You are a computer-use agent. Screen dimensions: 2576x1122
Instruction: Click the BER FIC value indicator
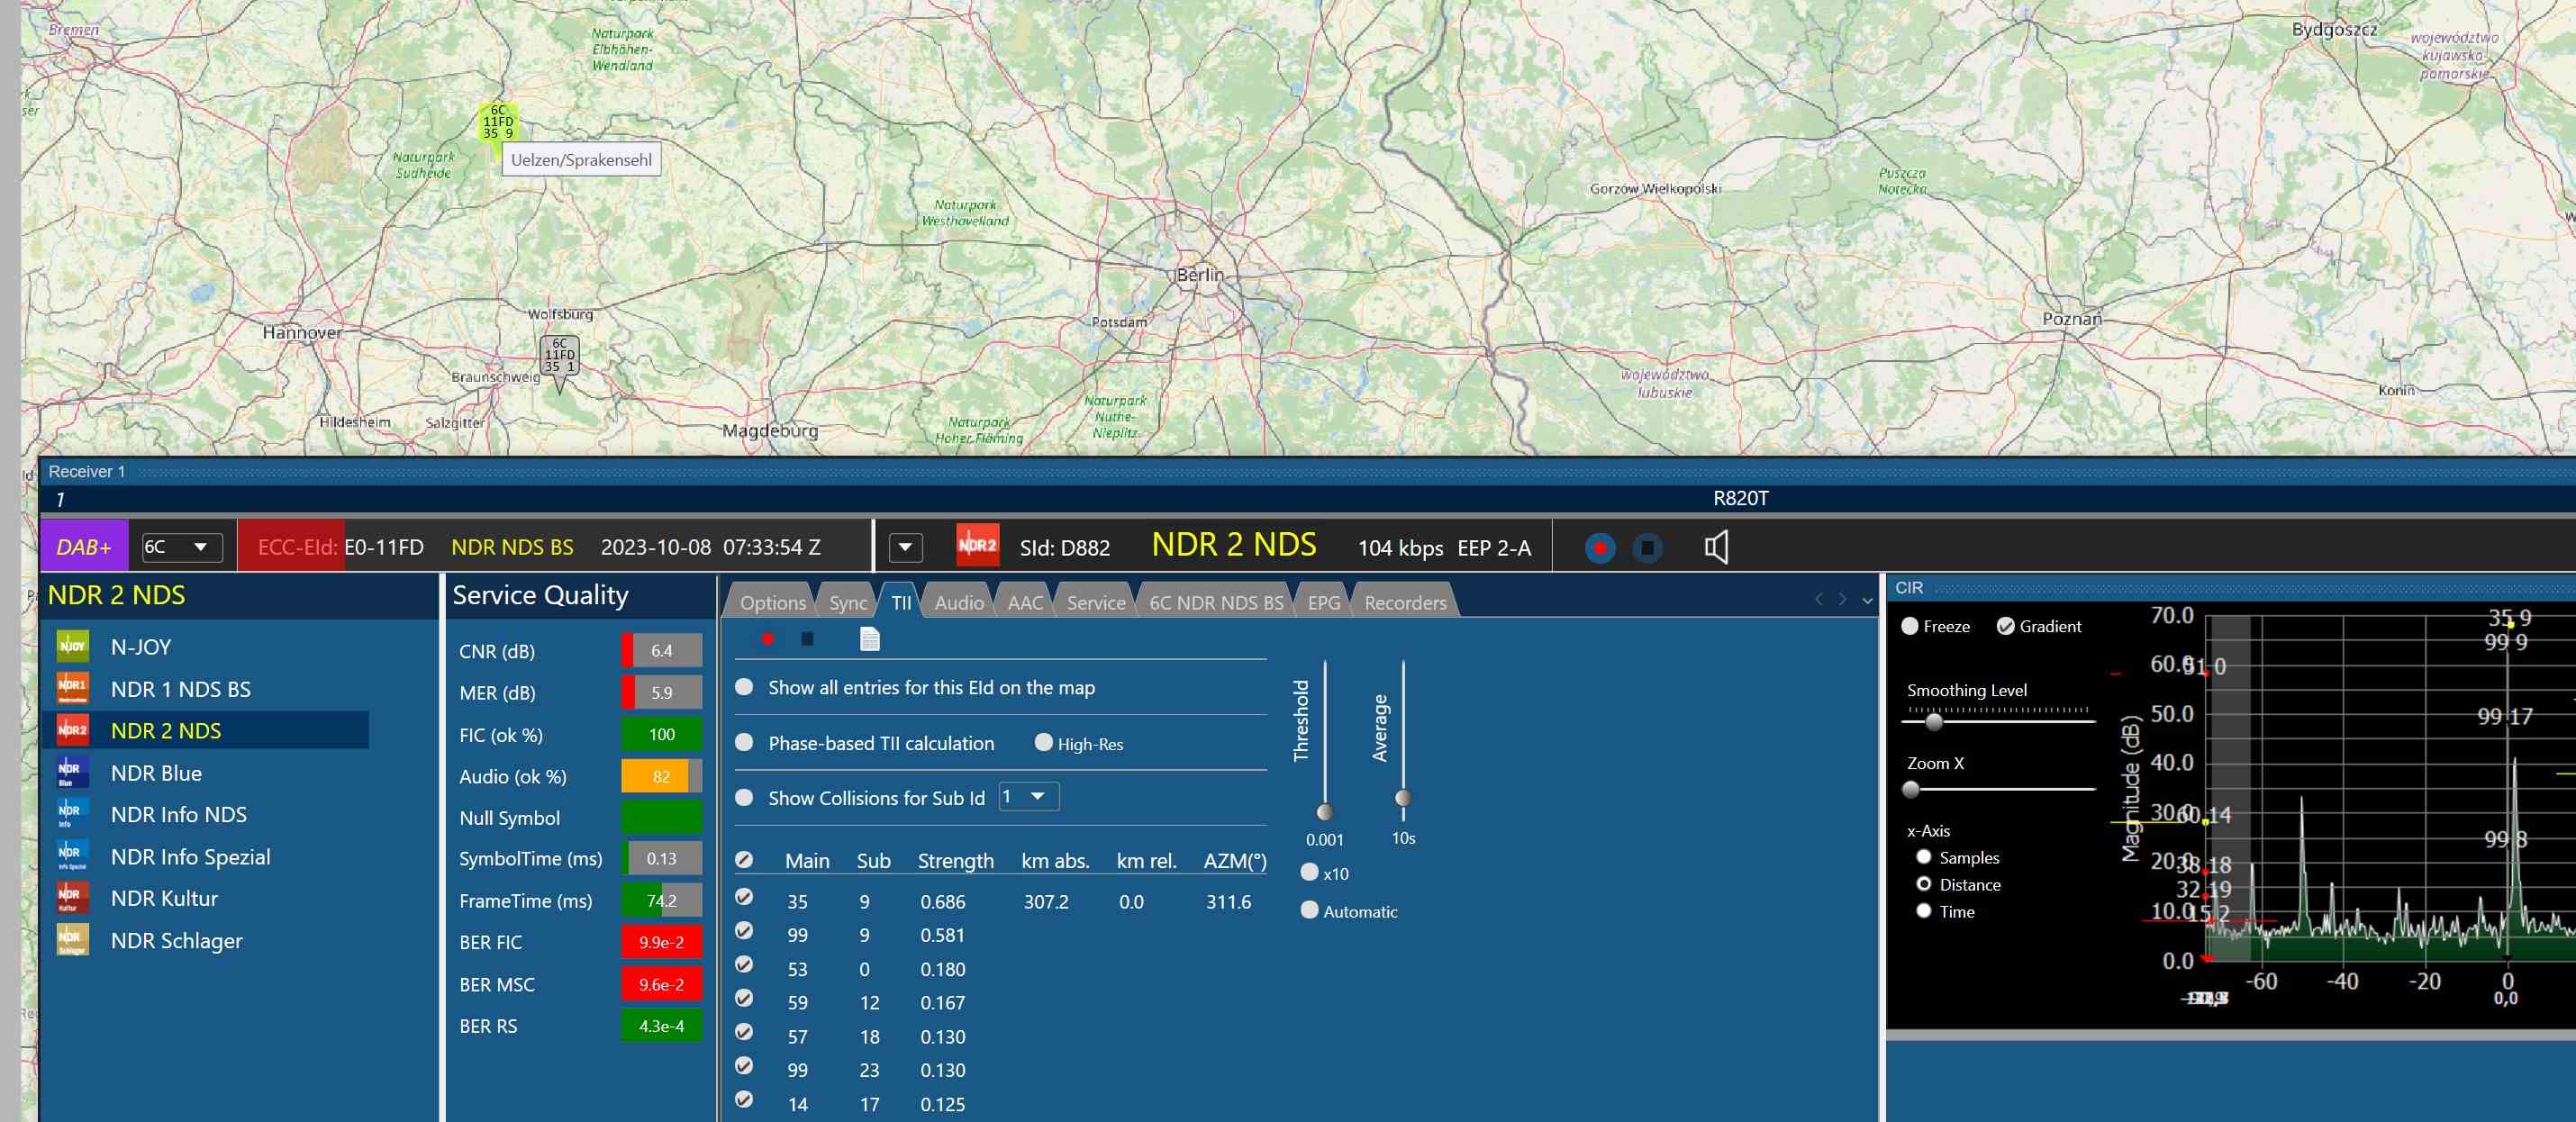click(661, 942)
